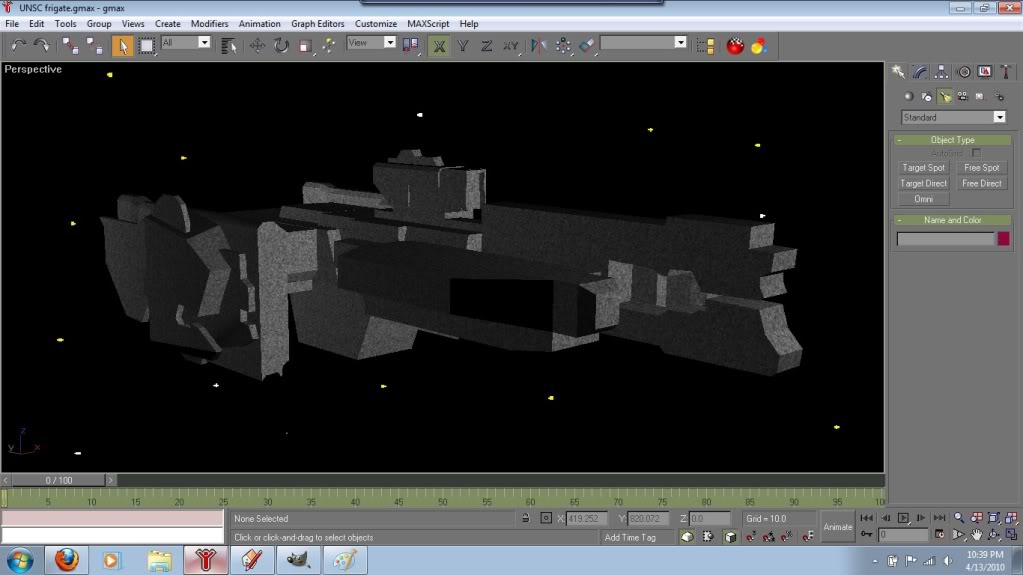Create a Free Spot light
1023x575 pixels.
click(981, 168)
